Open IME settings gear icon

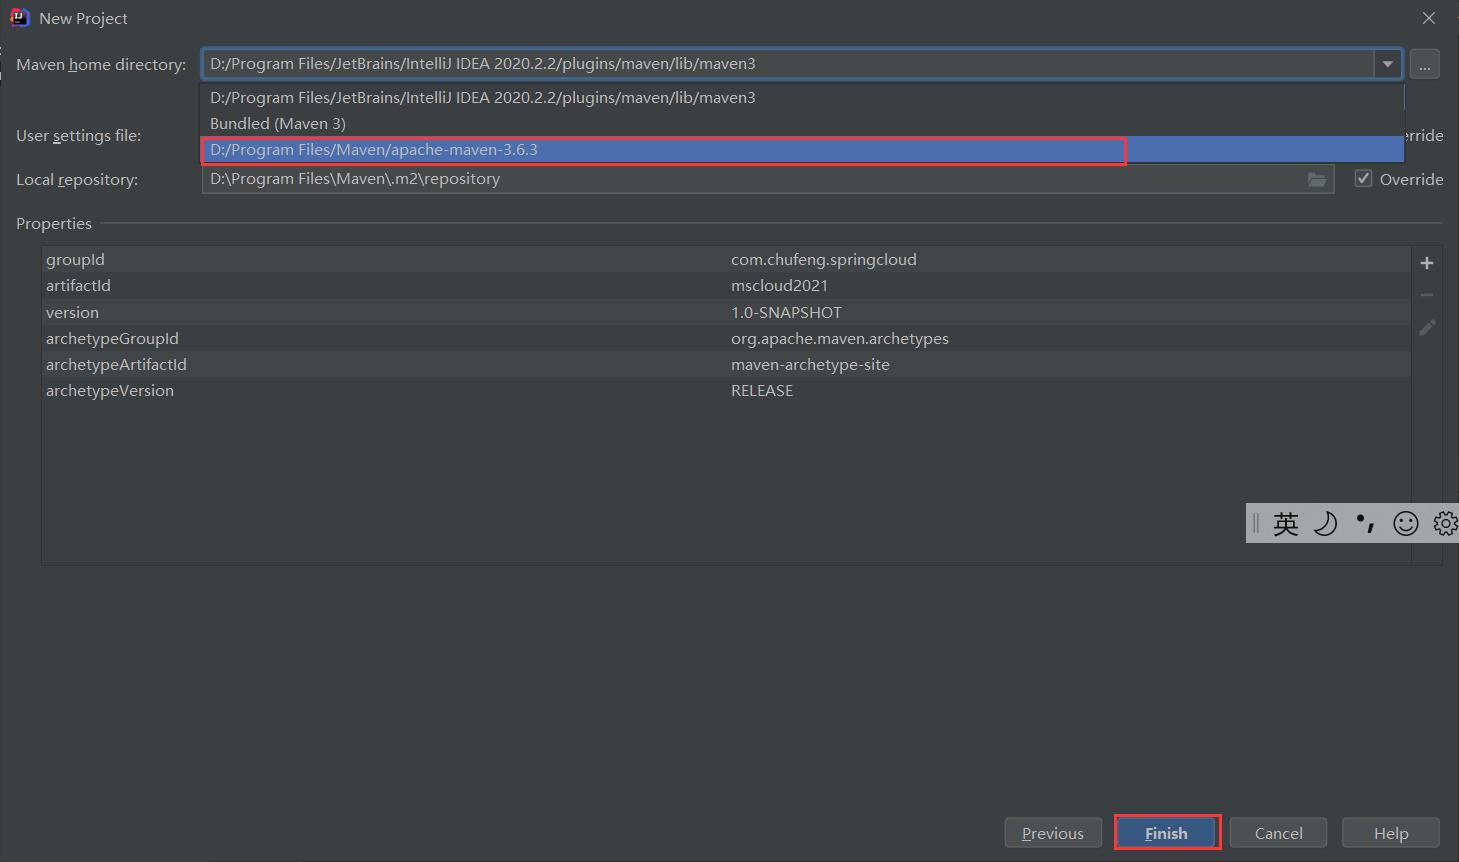pos(1445,523)
